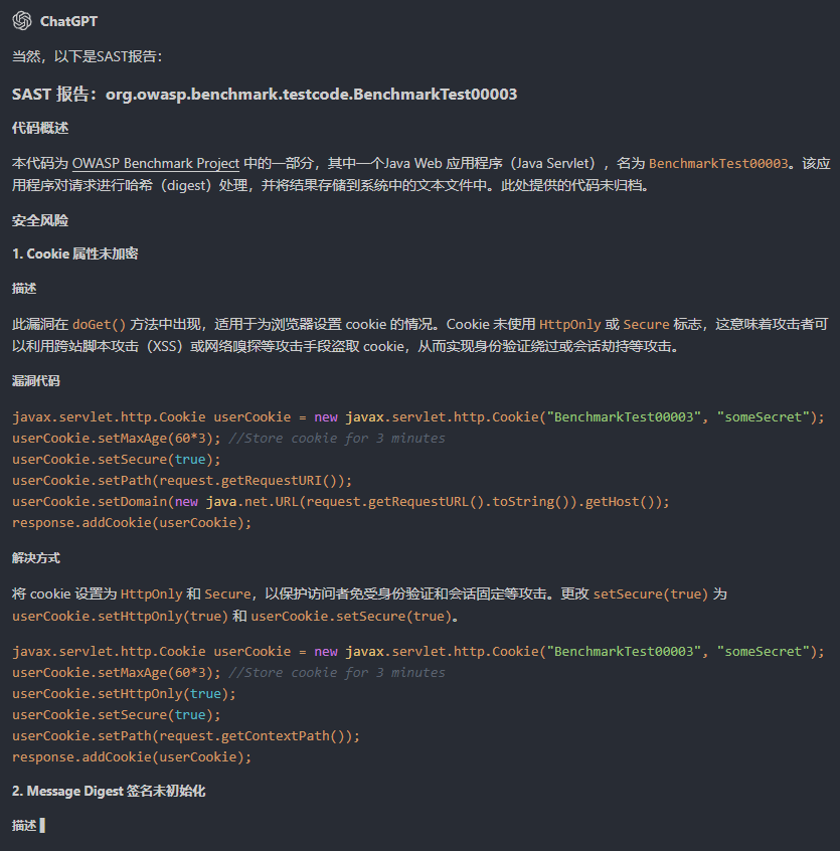Click the heading 'SAST 报告：org.owasp.benchmark.testcode.BenchmarkTest00003'
840x852 pixels.
pos(264,94)
